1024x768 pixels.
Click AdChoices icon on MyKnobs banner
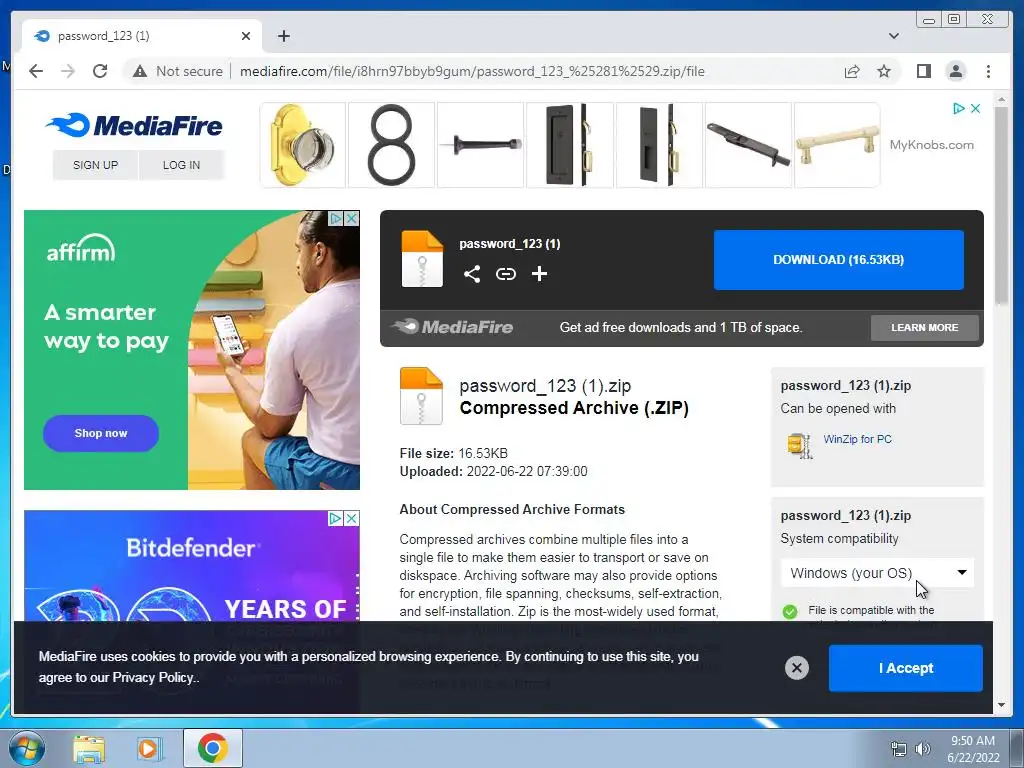[958, 108]
